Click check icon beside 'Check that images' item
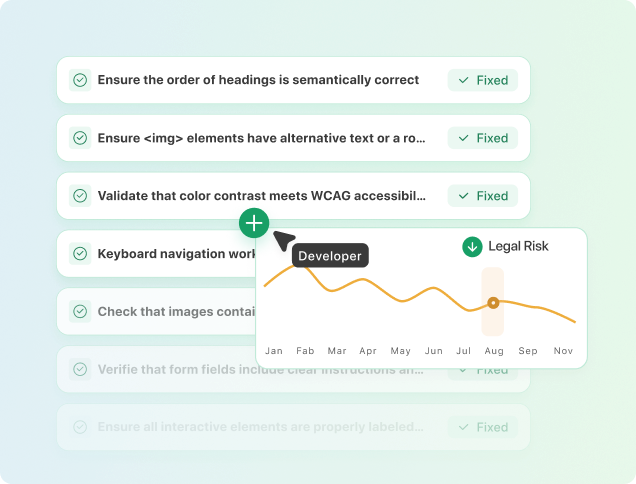This screenshot has height=484, width=636. tap(80, 312)
